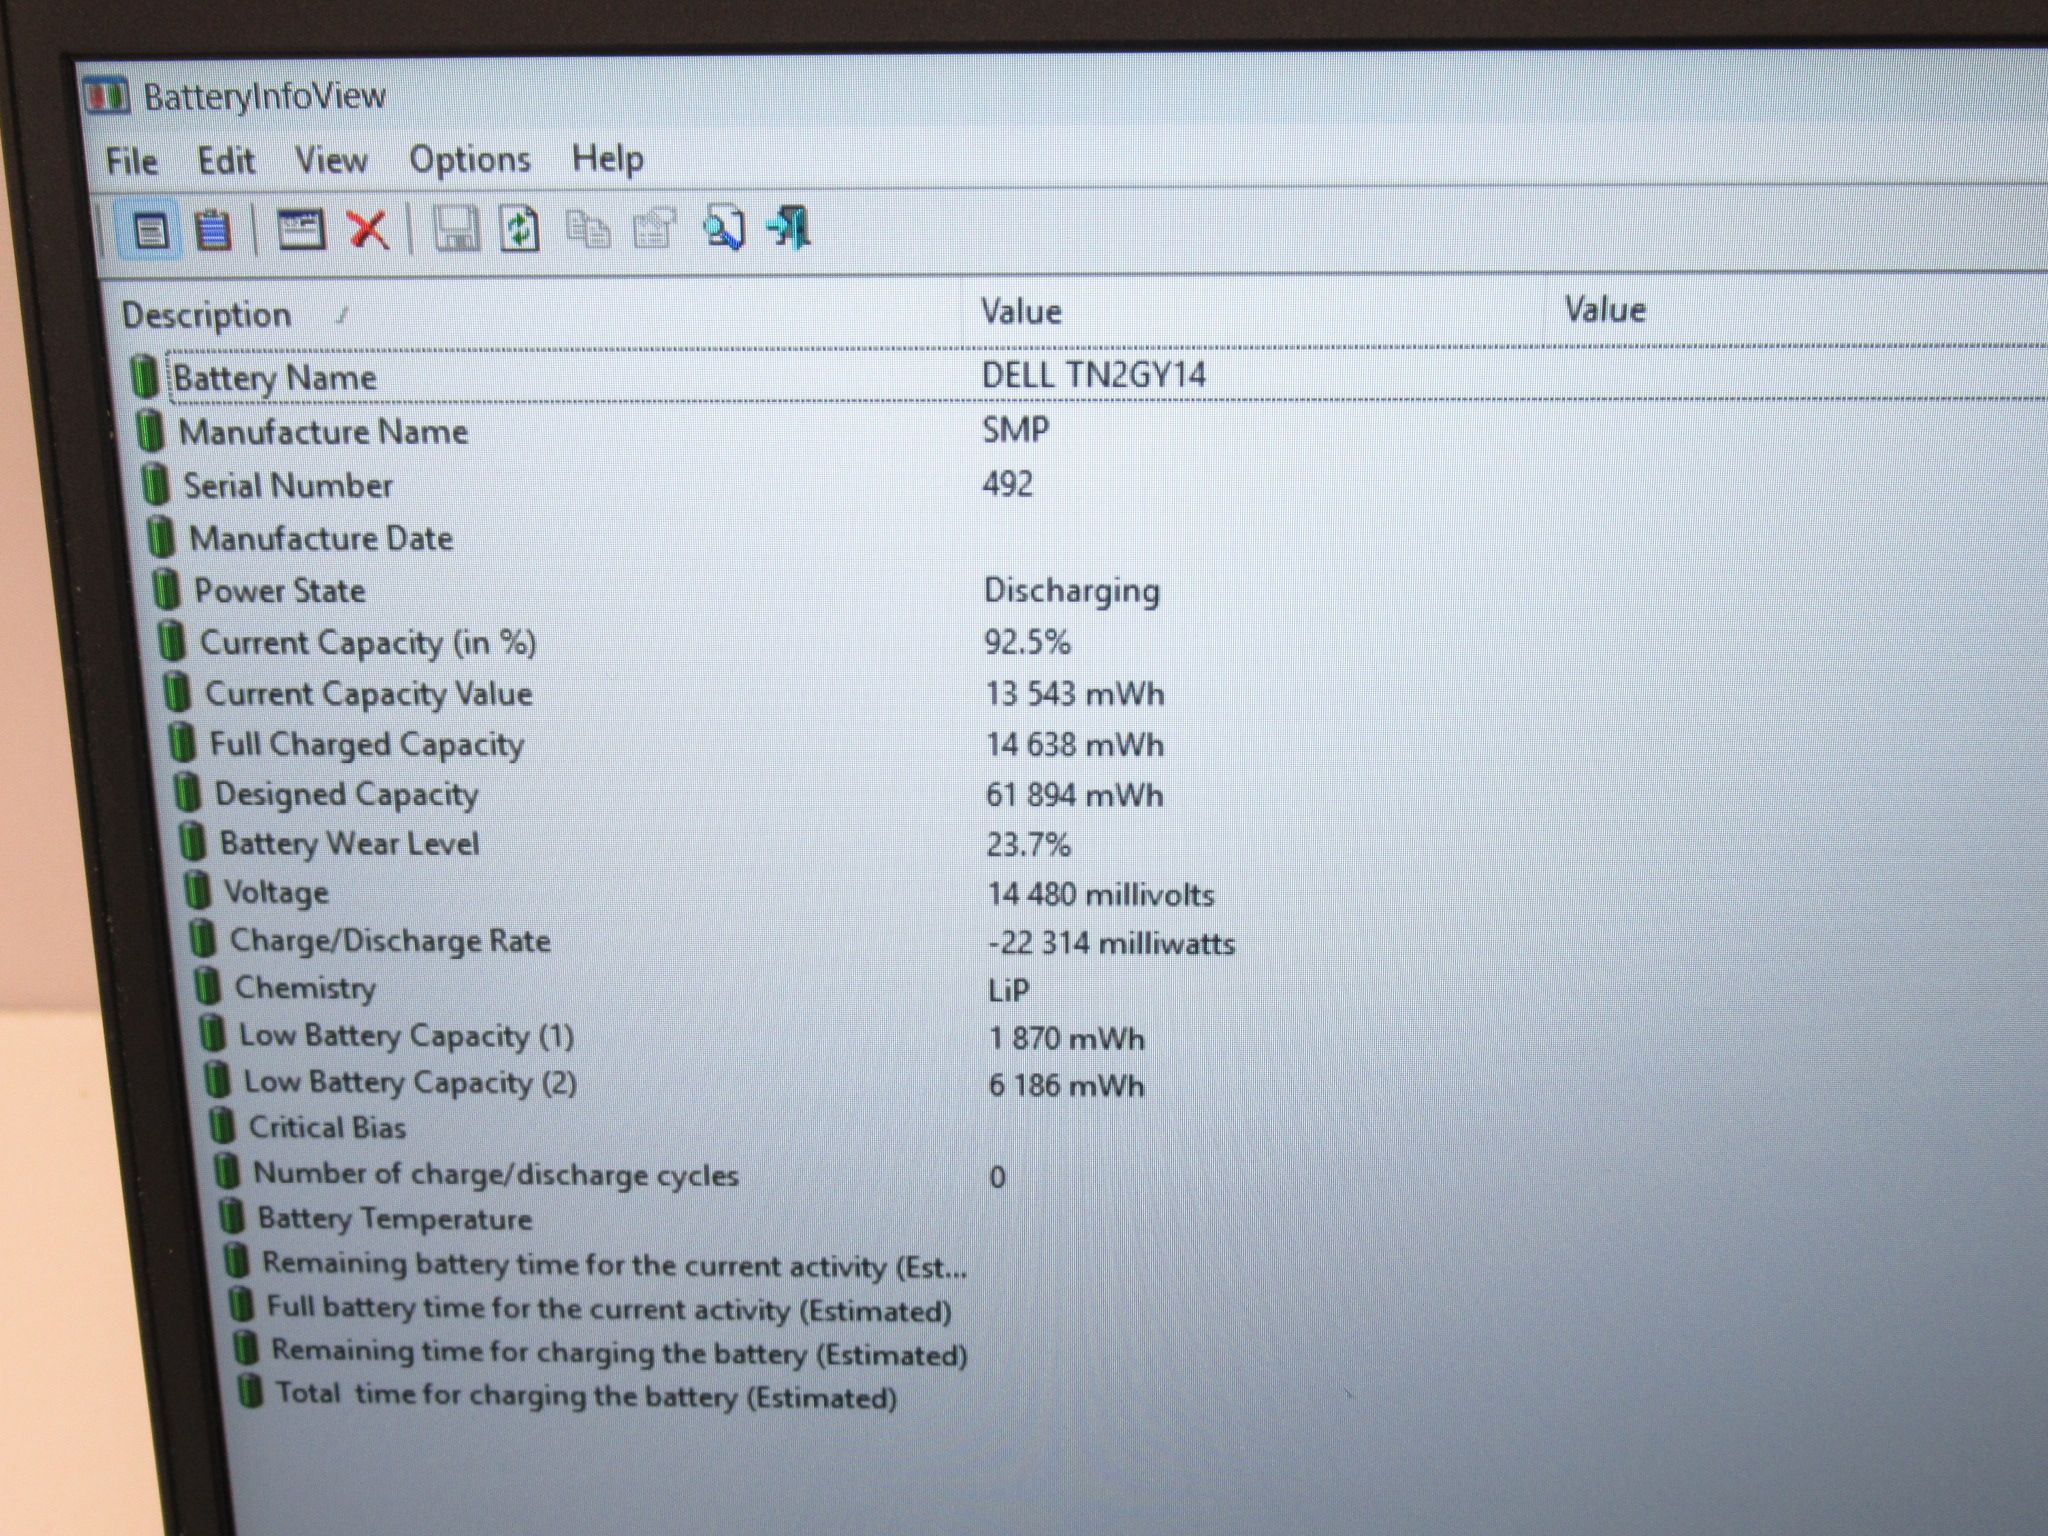Click the battery icon beside Battery Name
This screenshot has height=1536, width=2048.
tap(144, 377)
